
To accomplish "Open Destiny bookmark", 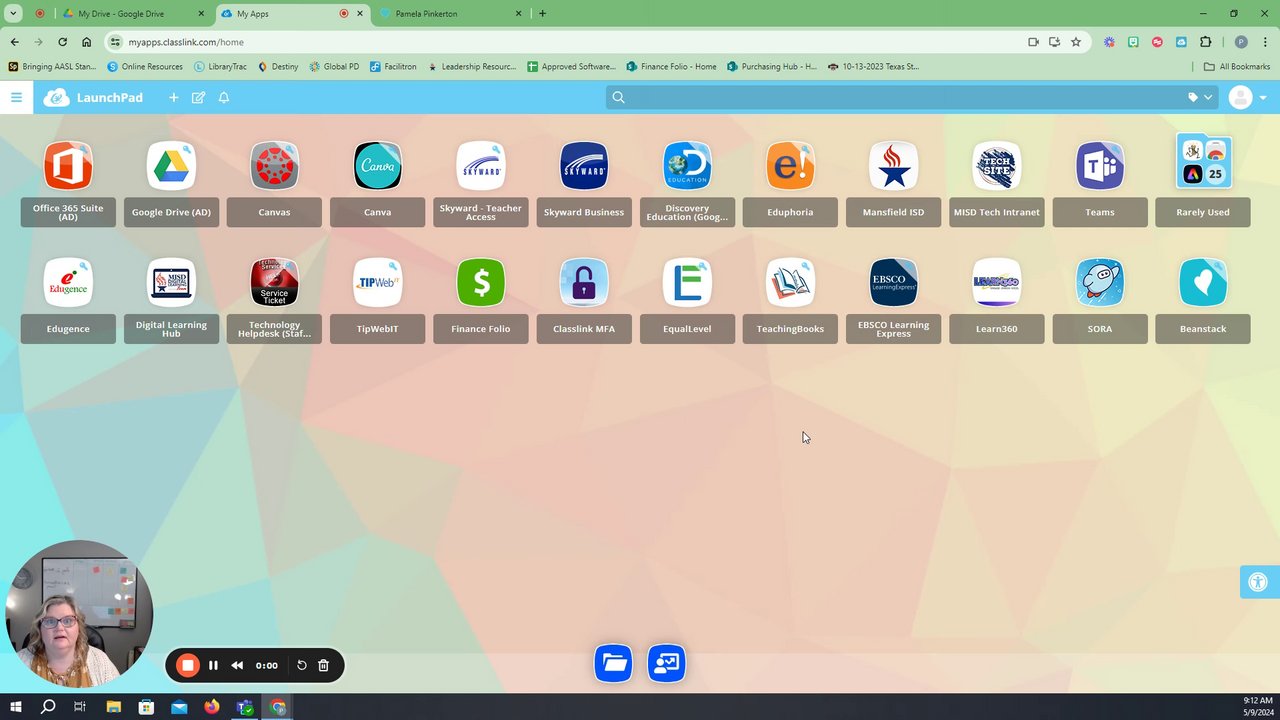I will pyautogui.click(x=278, y=66).
